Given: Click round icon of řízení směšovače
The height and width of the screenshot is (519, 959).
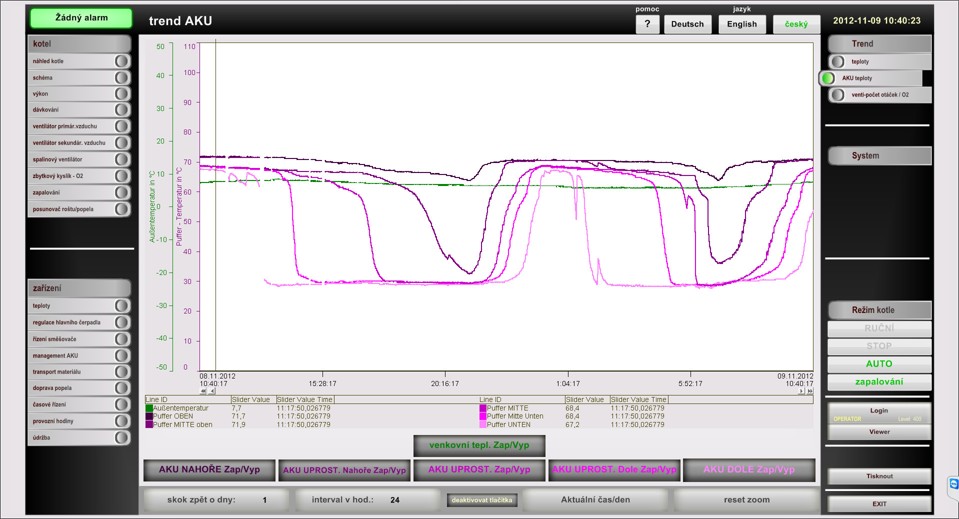Looking at the screenshot, I should 122,339.
